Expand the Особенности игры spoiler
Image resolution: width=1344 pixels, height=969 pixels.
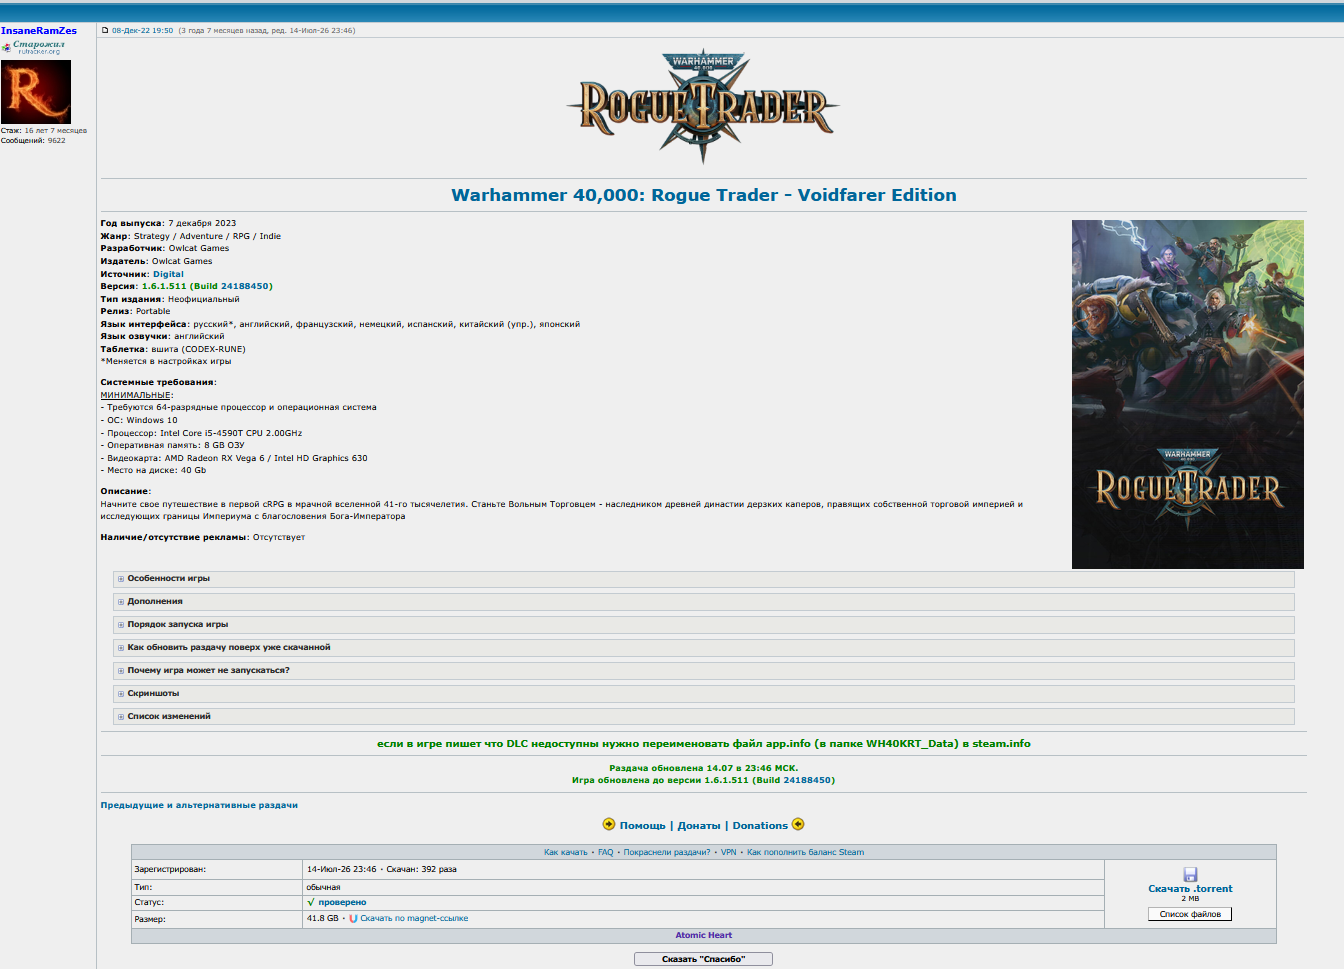point(704,579)
